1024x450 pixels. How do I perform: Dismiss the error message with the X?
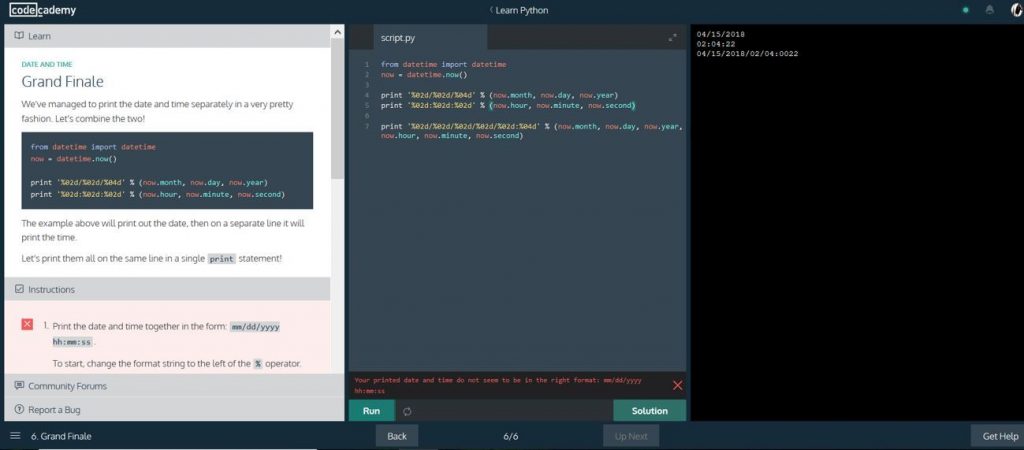click(677, 385)
